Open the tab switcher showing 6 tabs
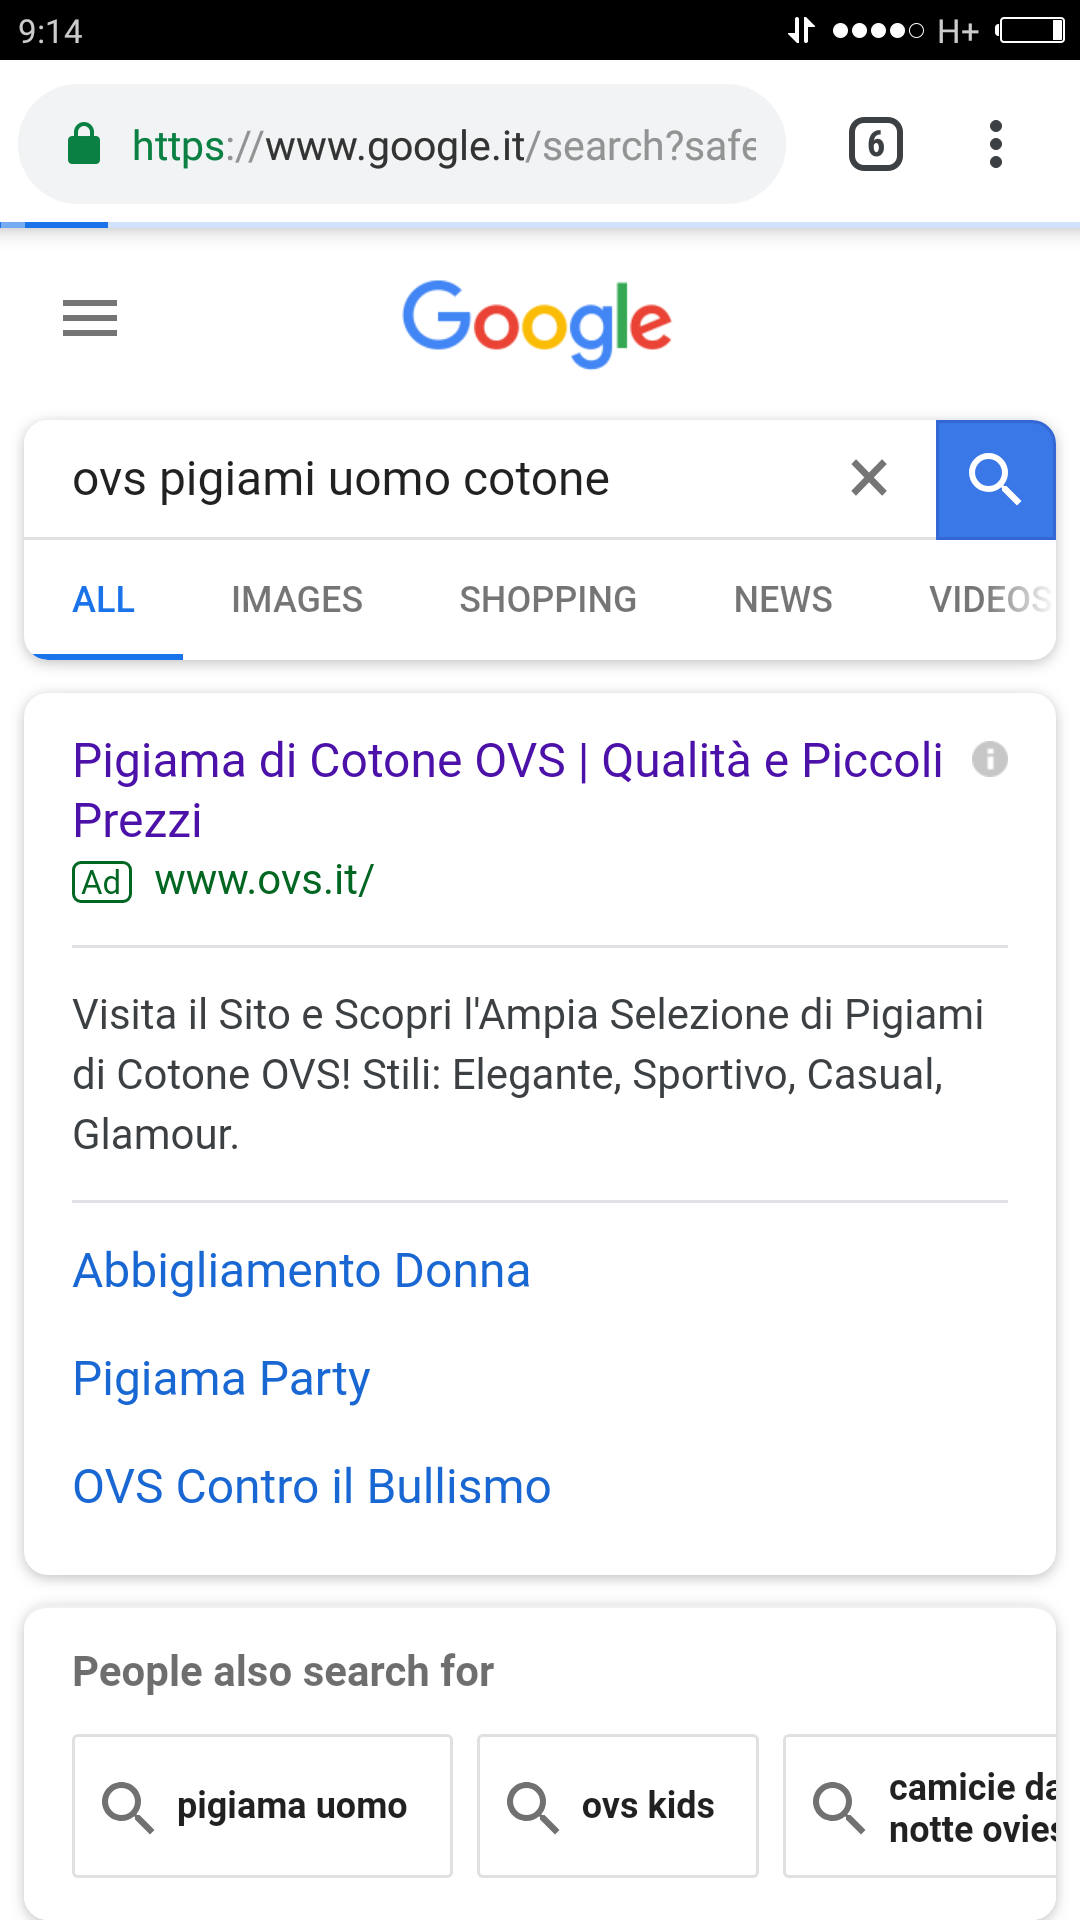The image size is (1080, 1920). 876,145
